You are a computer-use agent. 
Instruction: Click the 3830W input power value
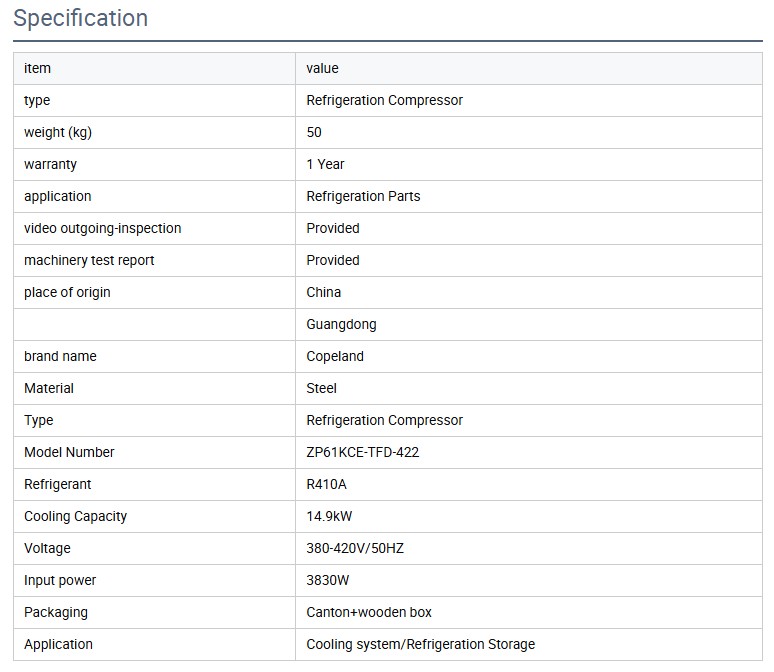[327, 580]
